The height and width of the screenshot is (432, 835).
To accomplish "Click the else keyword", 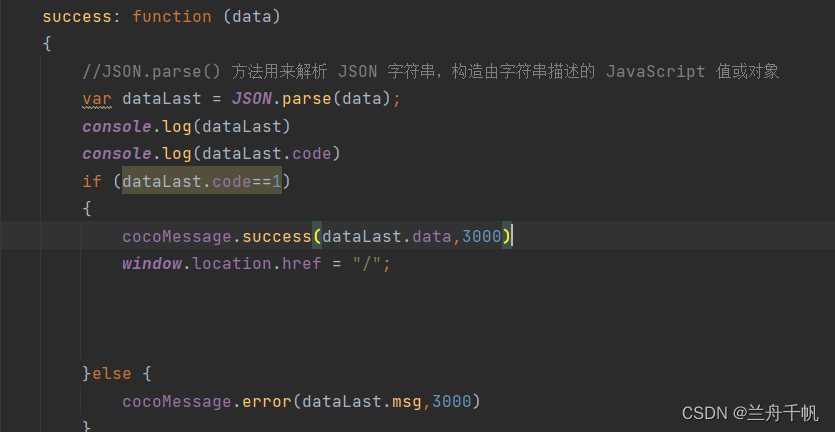I will [x=111, y=374].
